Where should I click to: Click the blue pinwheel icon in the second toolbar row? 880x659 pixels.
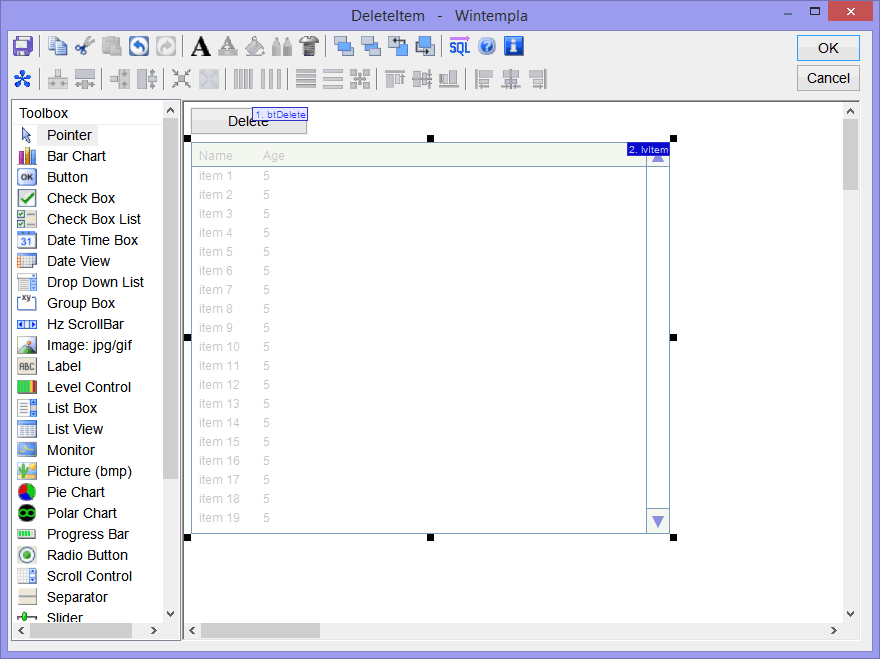click(x=23, y=79)
